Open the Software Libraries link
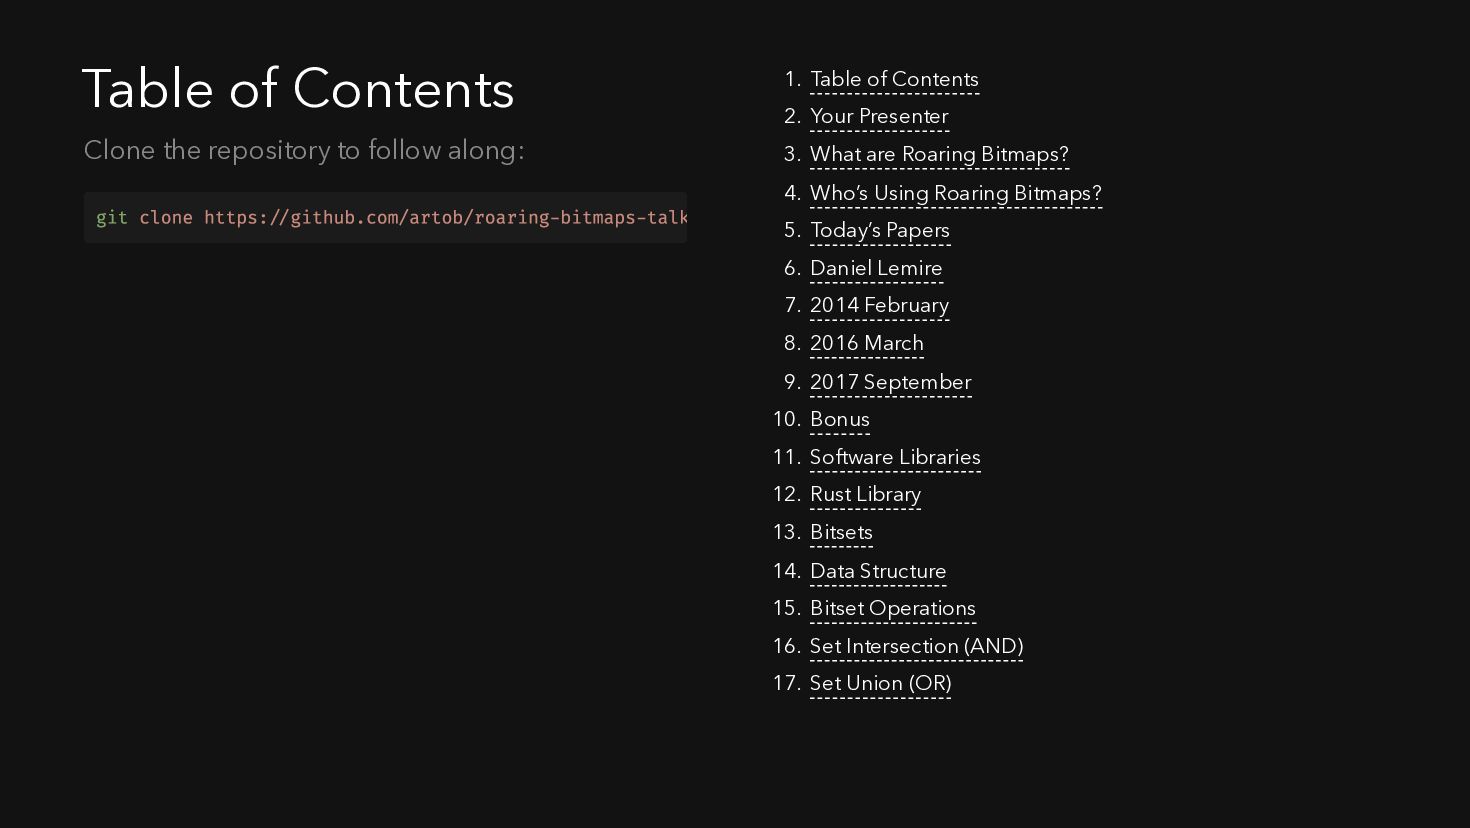 pyautogui.click(x=895, y=458)
